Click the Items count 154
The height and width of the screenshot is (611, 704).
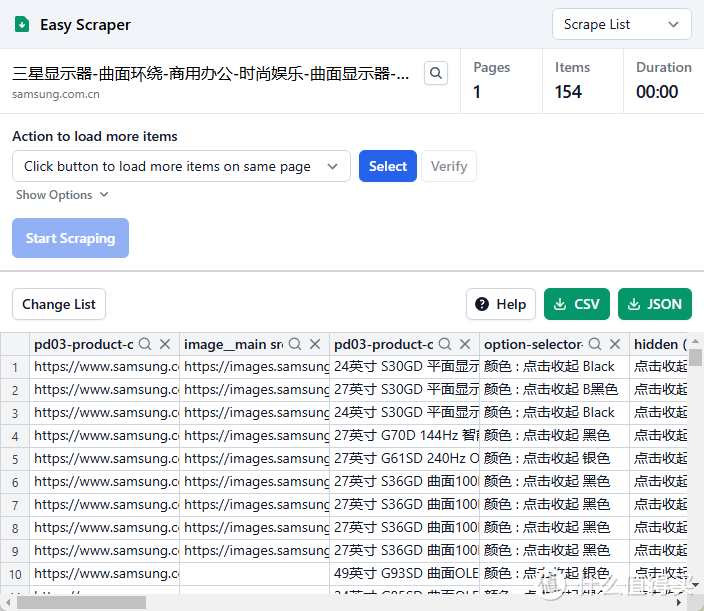[568, 92]
